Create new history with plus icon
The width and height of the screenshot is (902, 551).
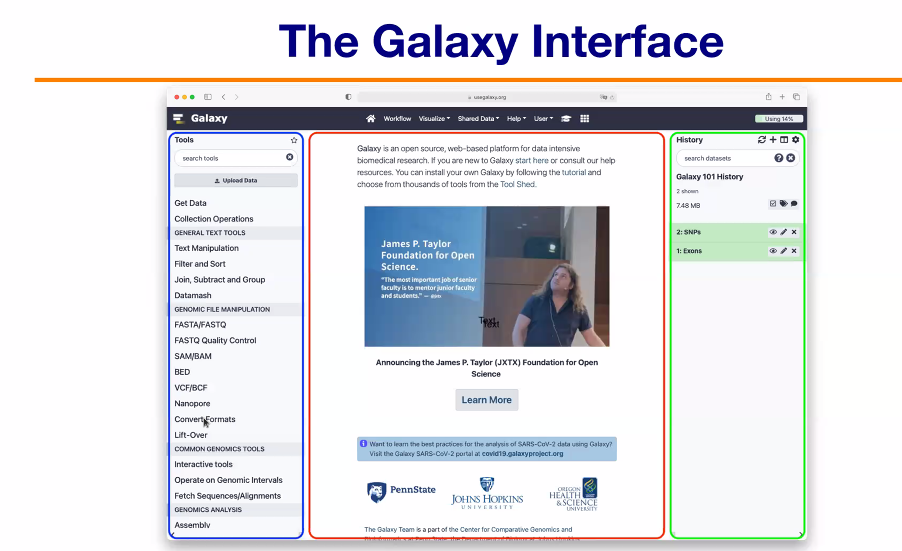pos(773,140)
